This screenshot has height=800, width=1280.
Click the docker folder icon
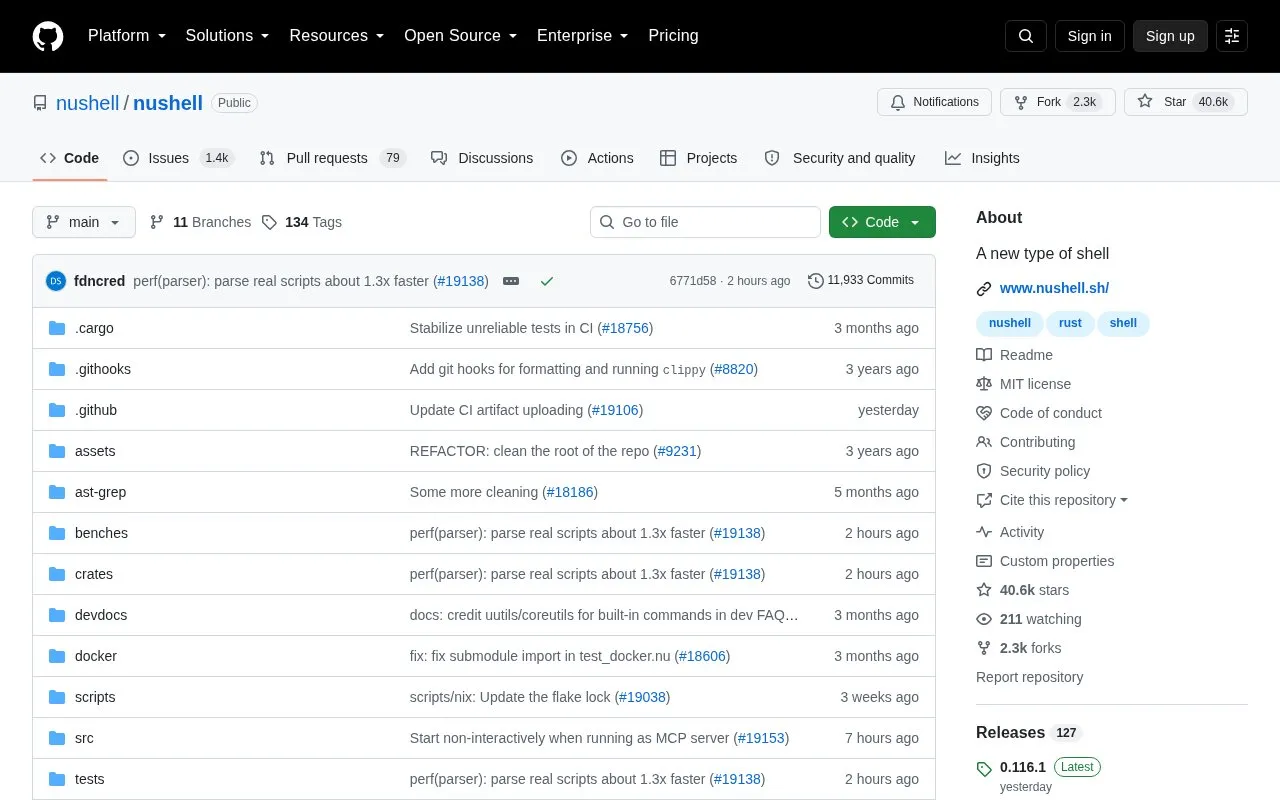click(x=57, y=656)
